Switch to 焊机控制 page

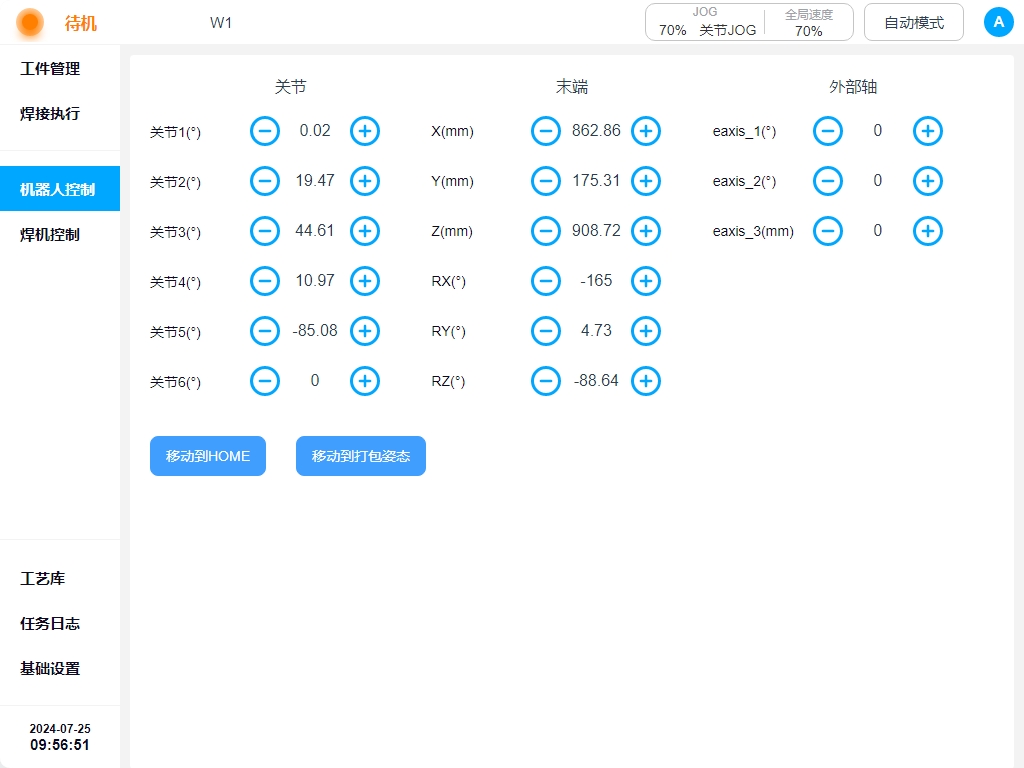pos(50,235)
